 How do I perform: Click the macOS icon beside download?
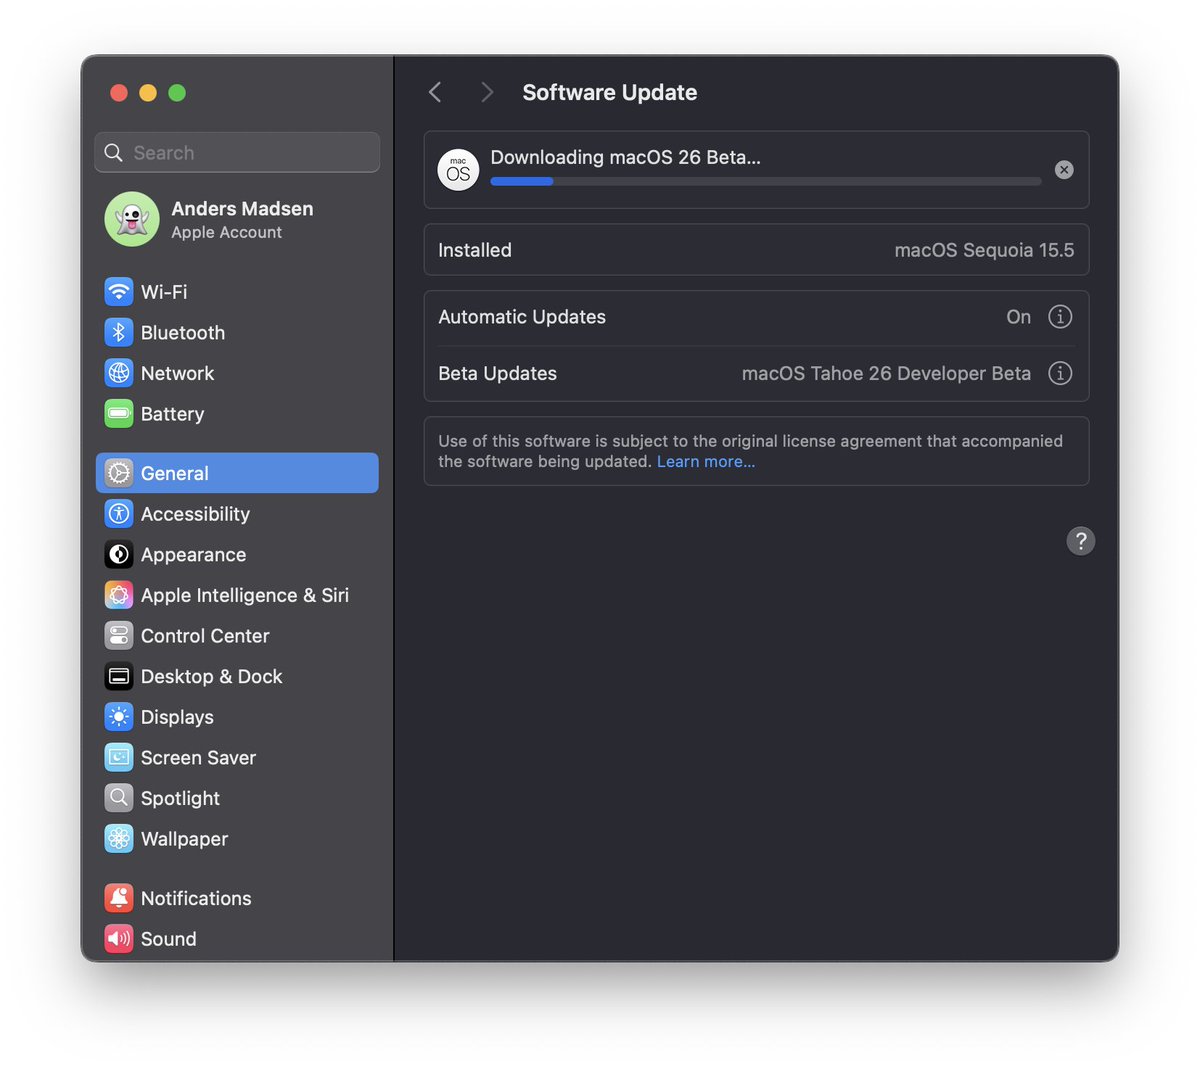pos(458,170)
